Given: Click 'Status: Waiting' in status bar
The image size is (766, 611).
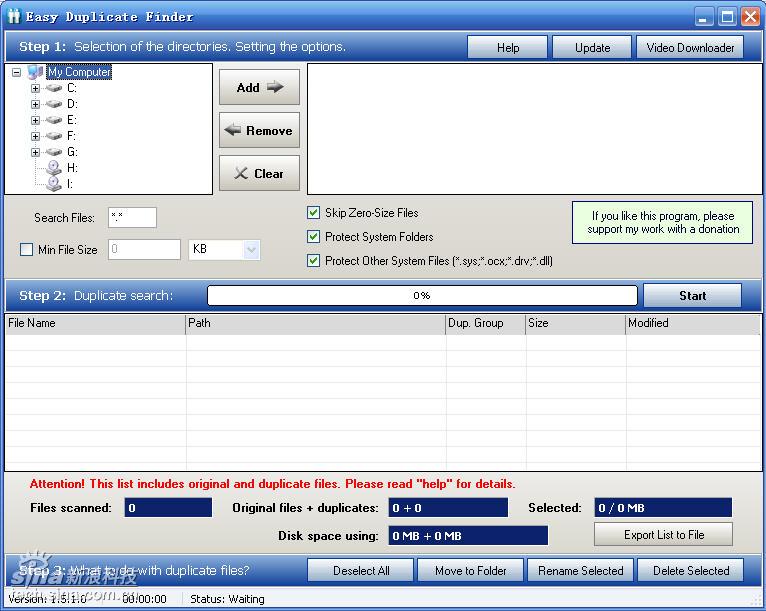Looking at the screenshot, I should [x=227, y=599].
